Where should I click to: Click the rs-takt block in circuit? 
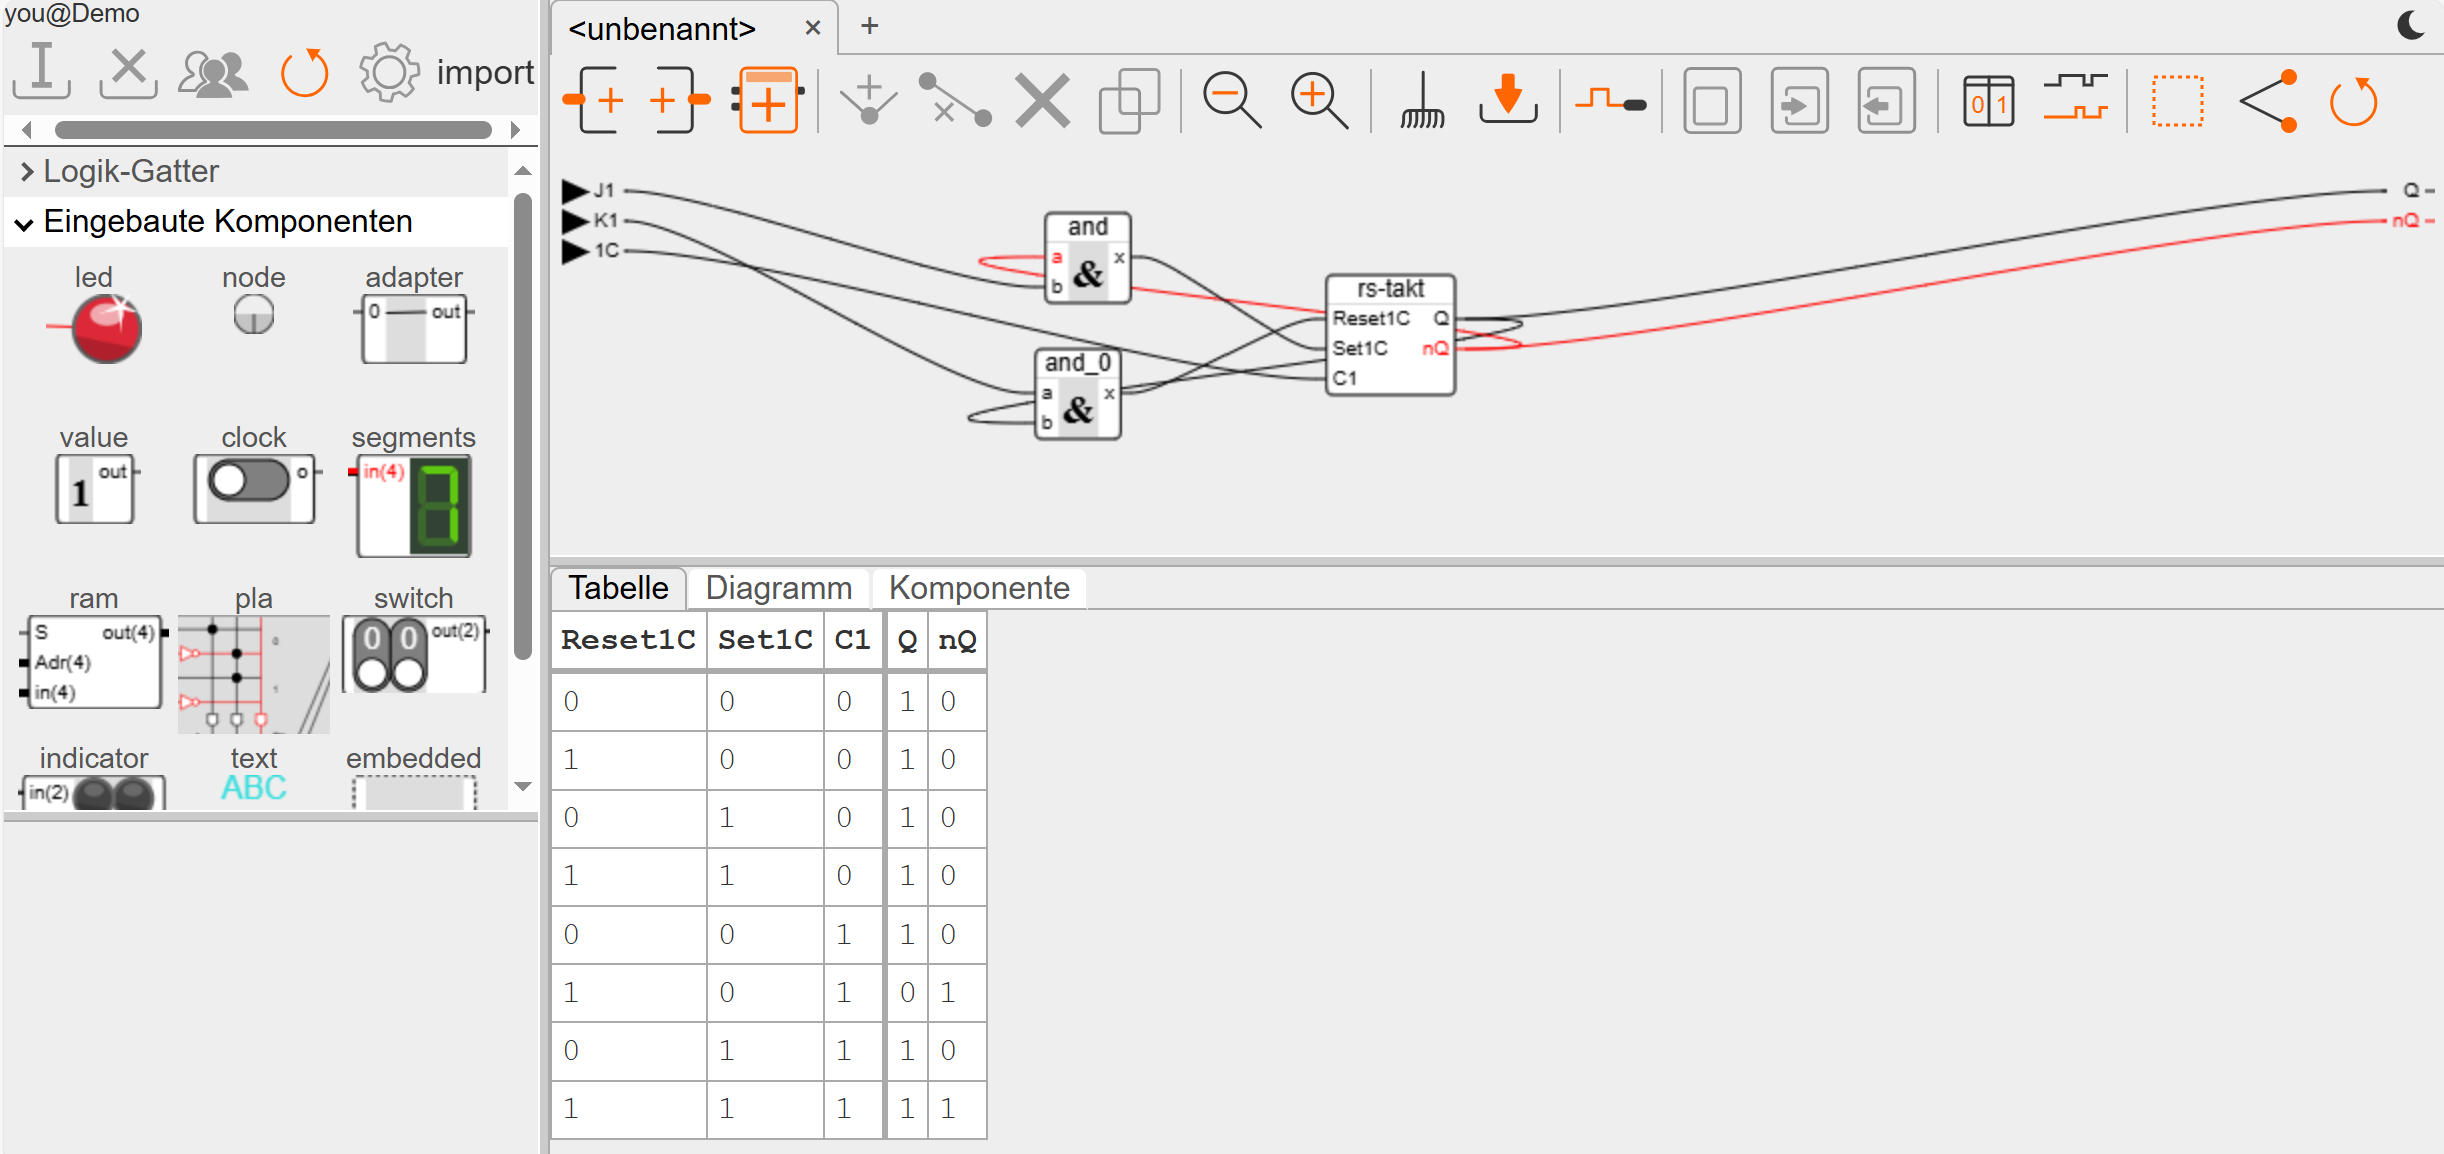[x=1390, y=335]
